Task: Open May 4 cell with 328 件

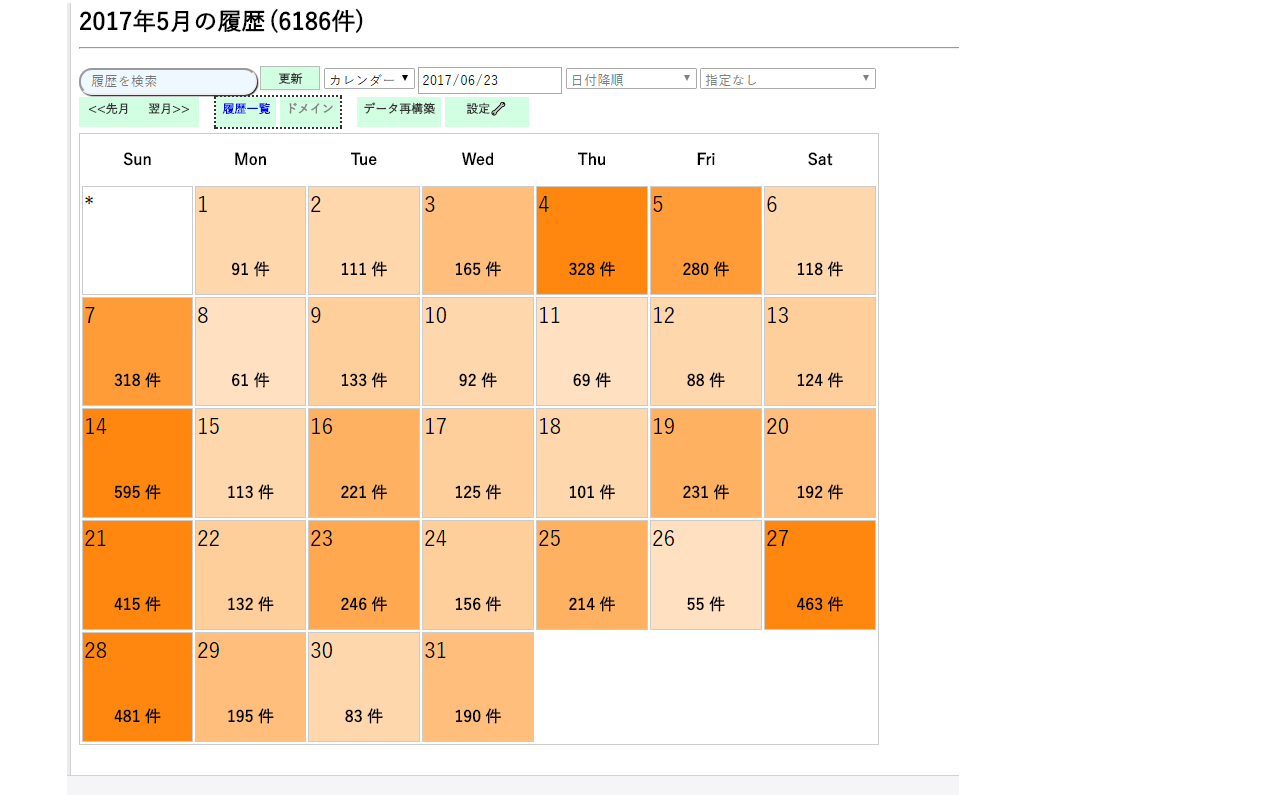Action: pyautogui.click(x=592, y=240)
